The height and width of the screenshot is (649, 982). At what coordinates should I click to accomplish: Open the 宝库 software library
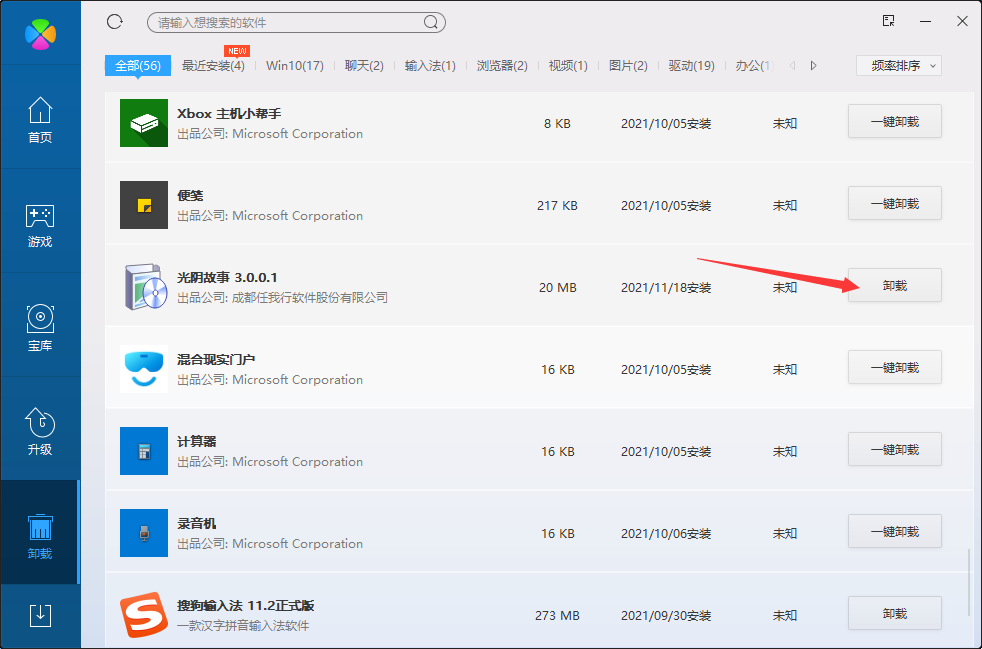(x=40, y=328)
